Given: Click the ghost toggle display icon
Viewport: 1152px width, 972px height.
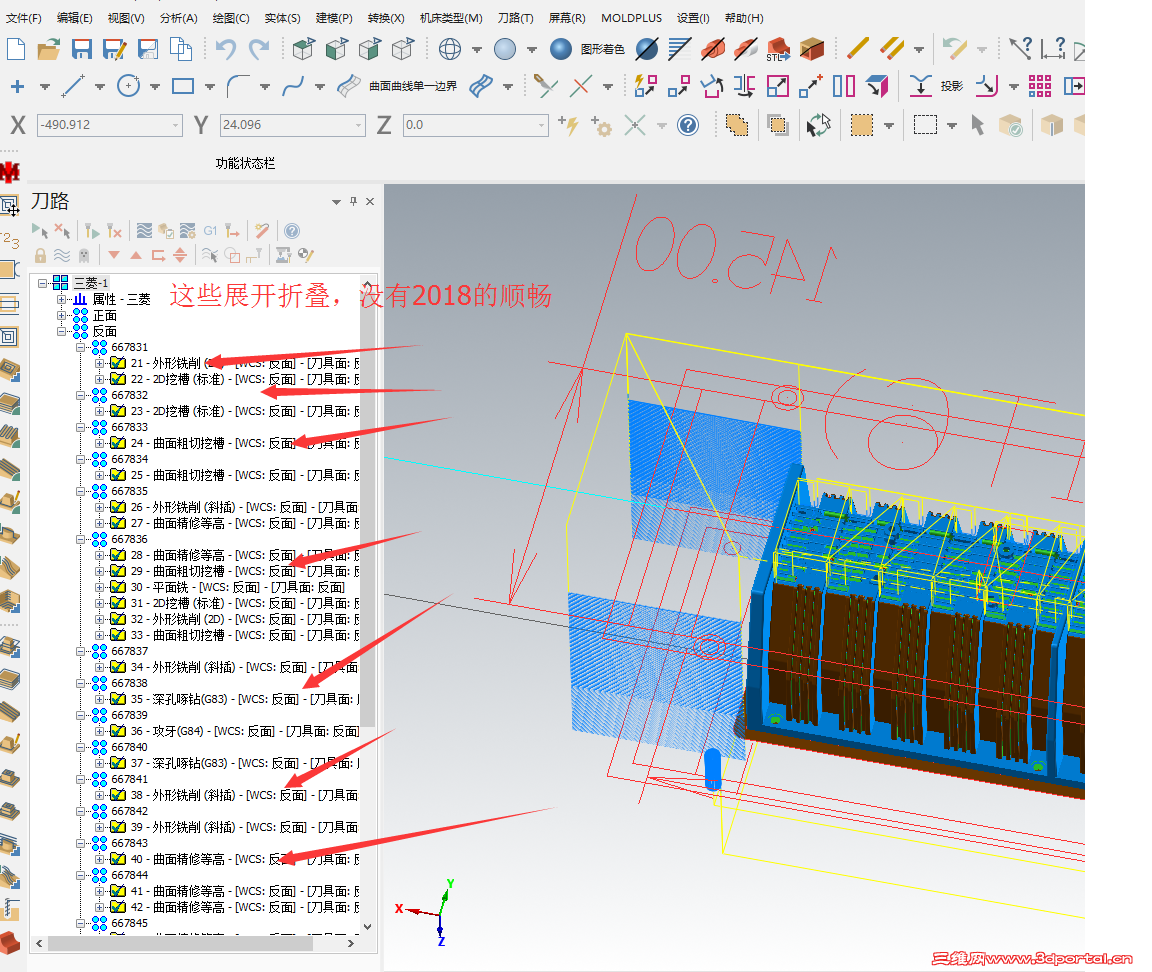Looking at the screenshot, I should [84, 255].
